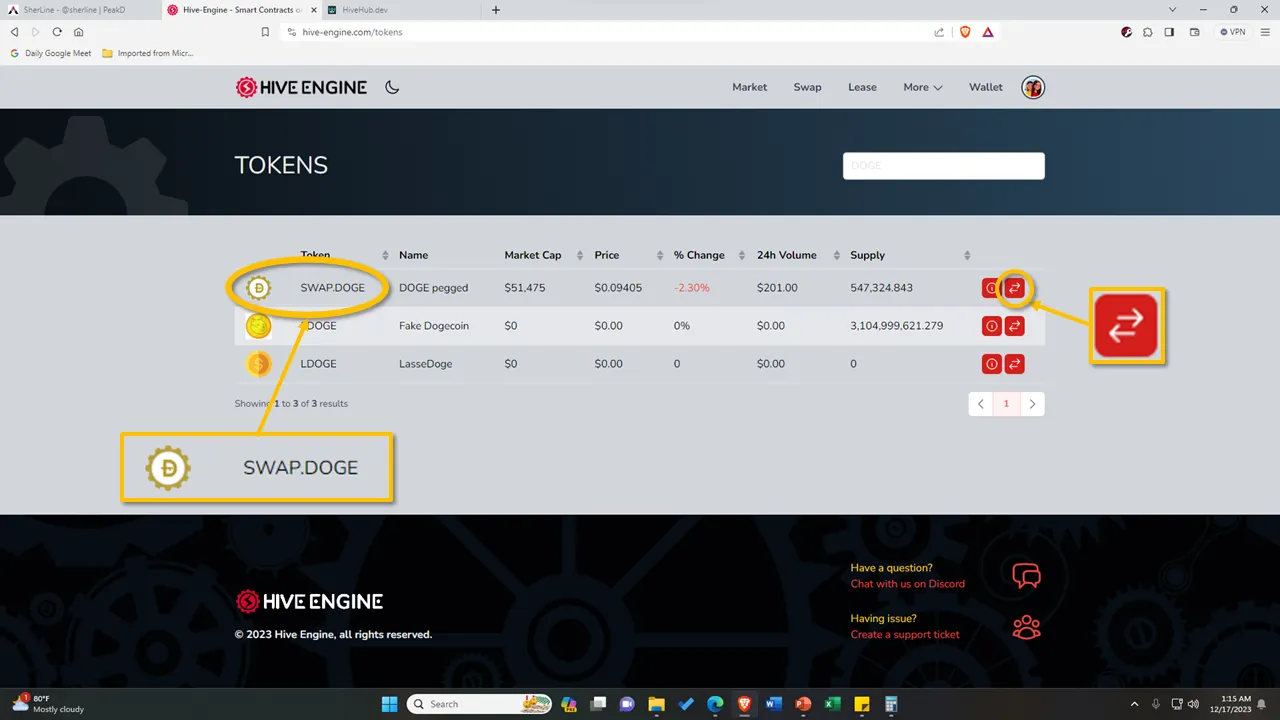Open File Explorer from taskbar
Screen dimensions: 1280x720
click(656, 704)
